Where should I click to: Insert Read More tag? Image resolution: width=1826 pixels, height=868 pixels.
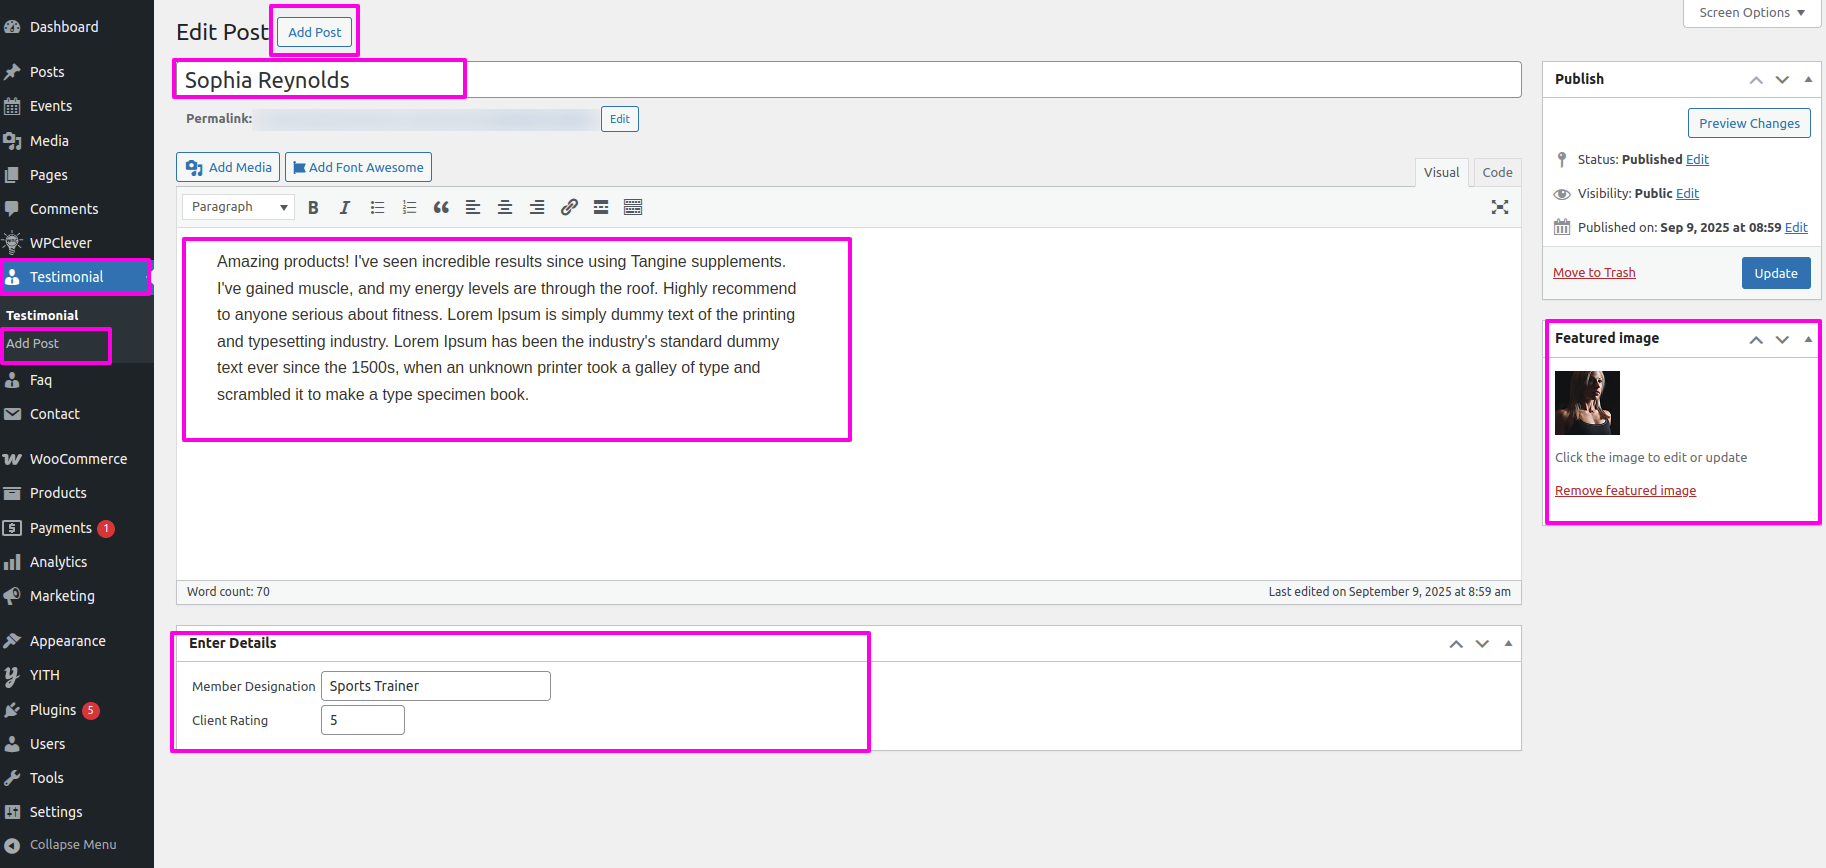pos(601,207)
